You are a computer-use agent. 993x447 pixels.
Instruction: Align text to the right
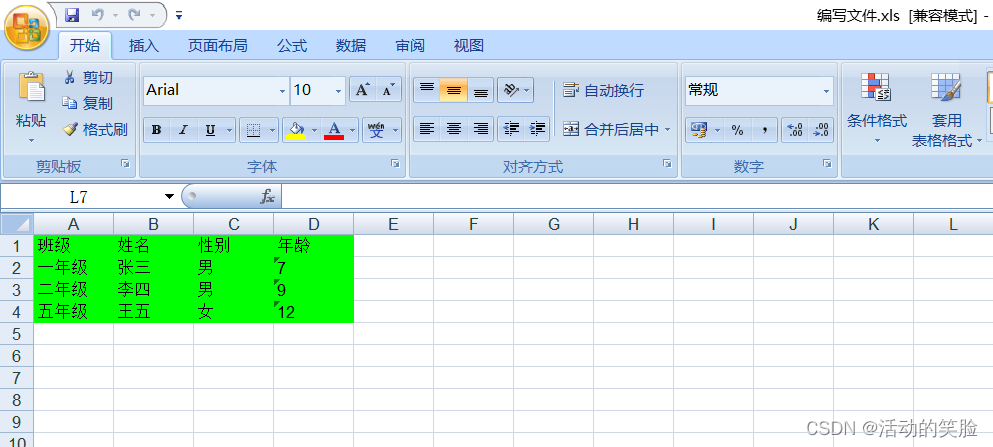(x=481, y=129)
